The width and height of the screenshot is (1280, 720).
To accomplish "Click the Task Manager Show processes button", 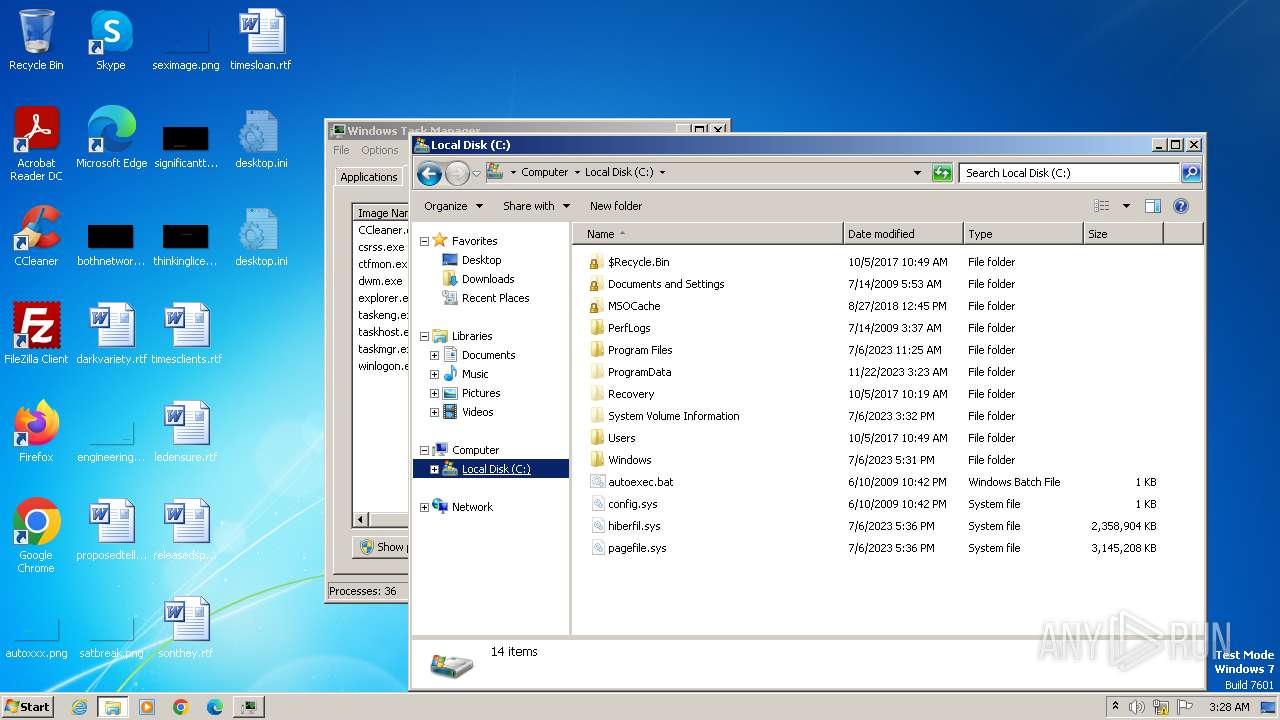I will tap(381, 547).
